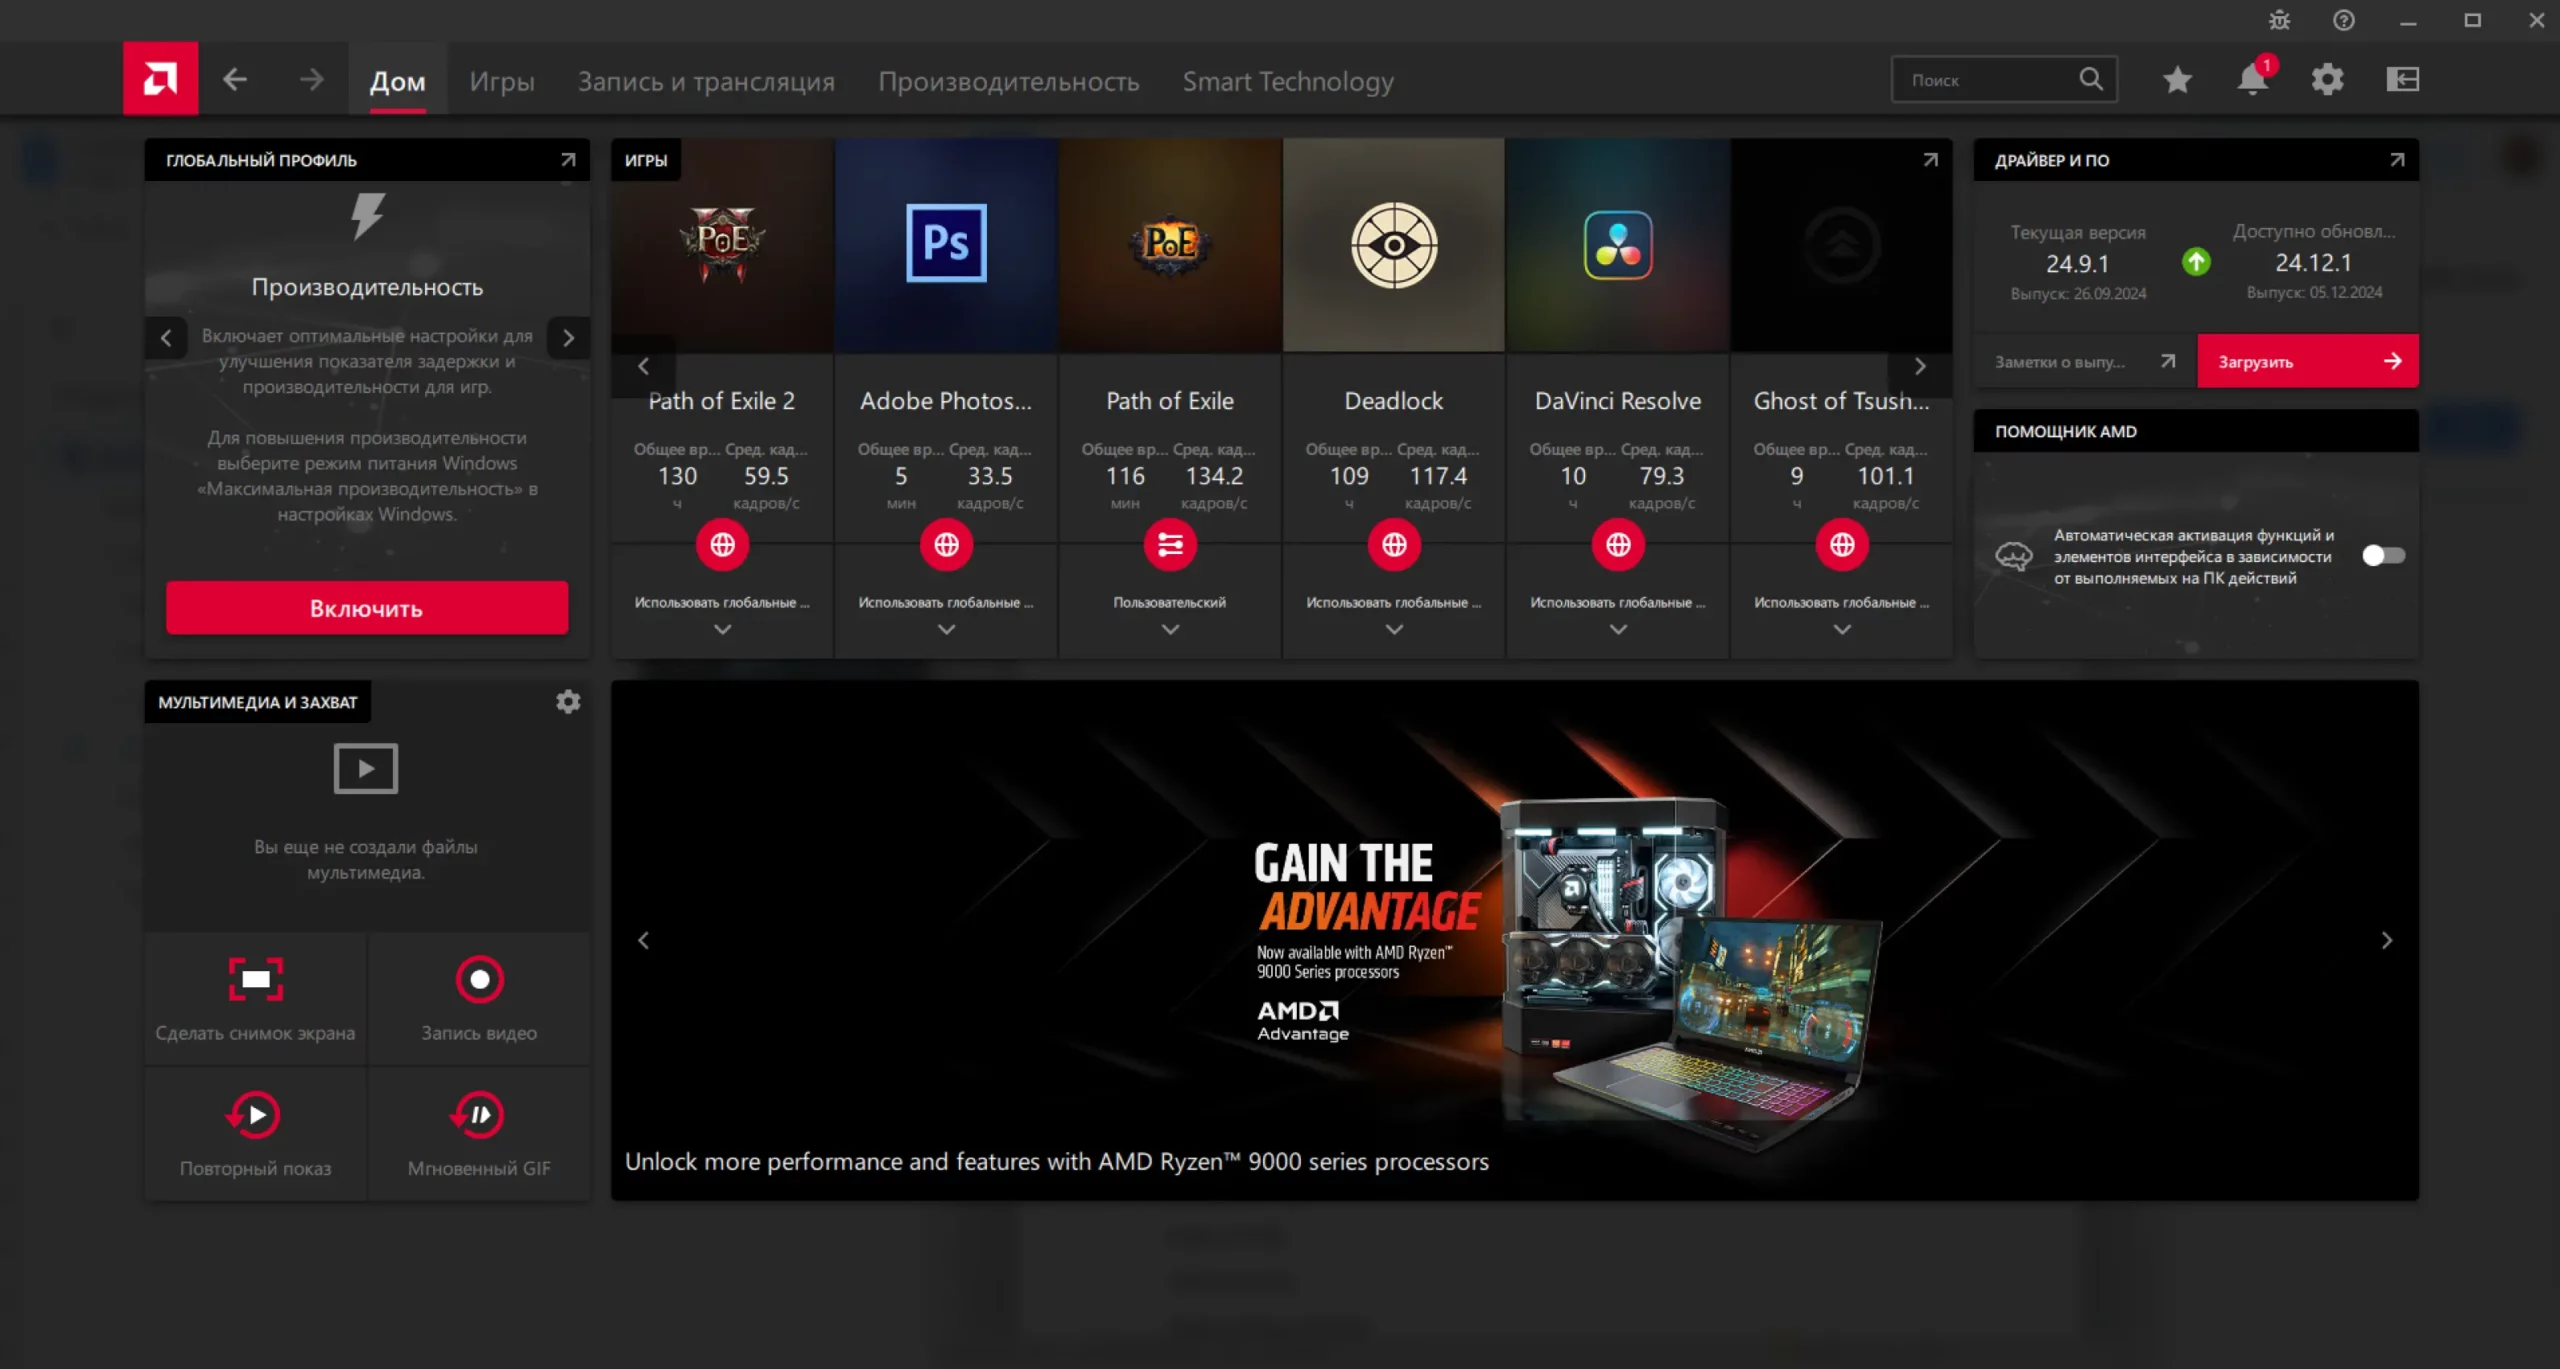
Task: Click the AMD logo home icon
Action: (160, 79)
